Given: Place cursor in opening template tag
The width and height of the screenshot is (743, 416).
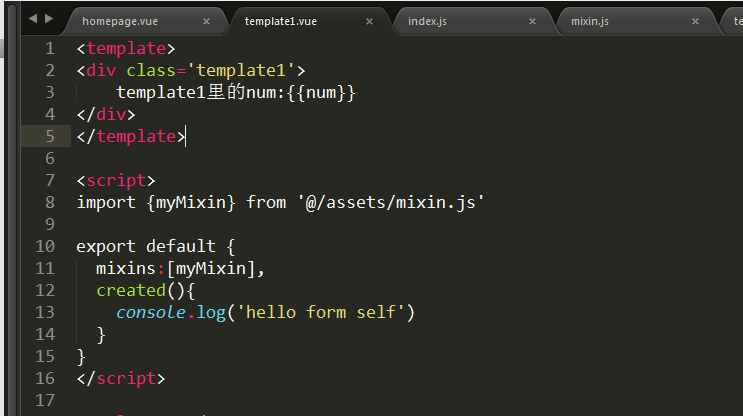Looking at the screenshot, I should [x=126, y=48].
